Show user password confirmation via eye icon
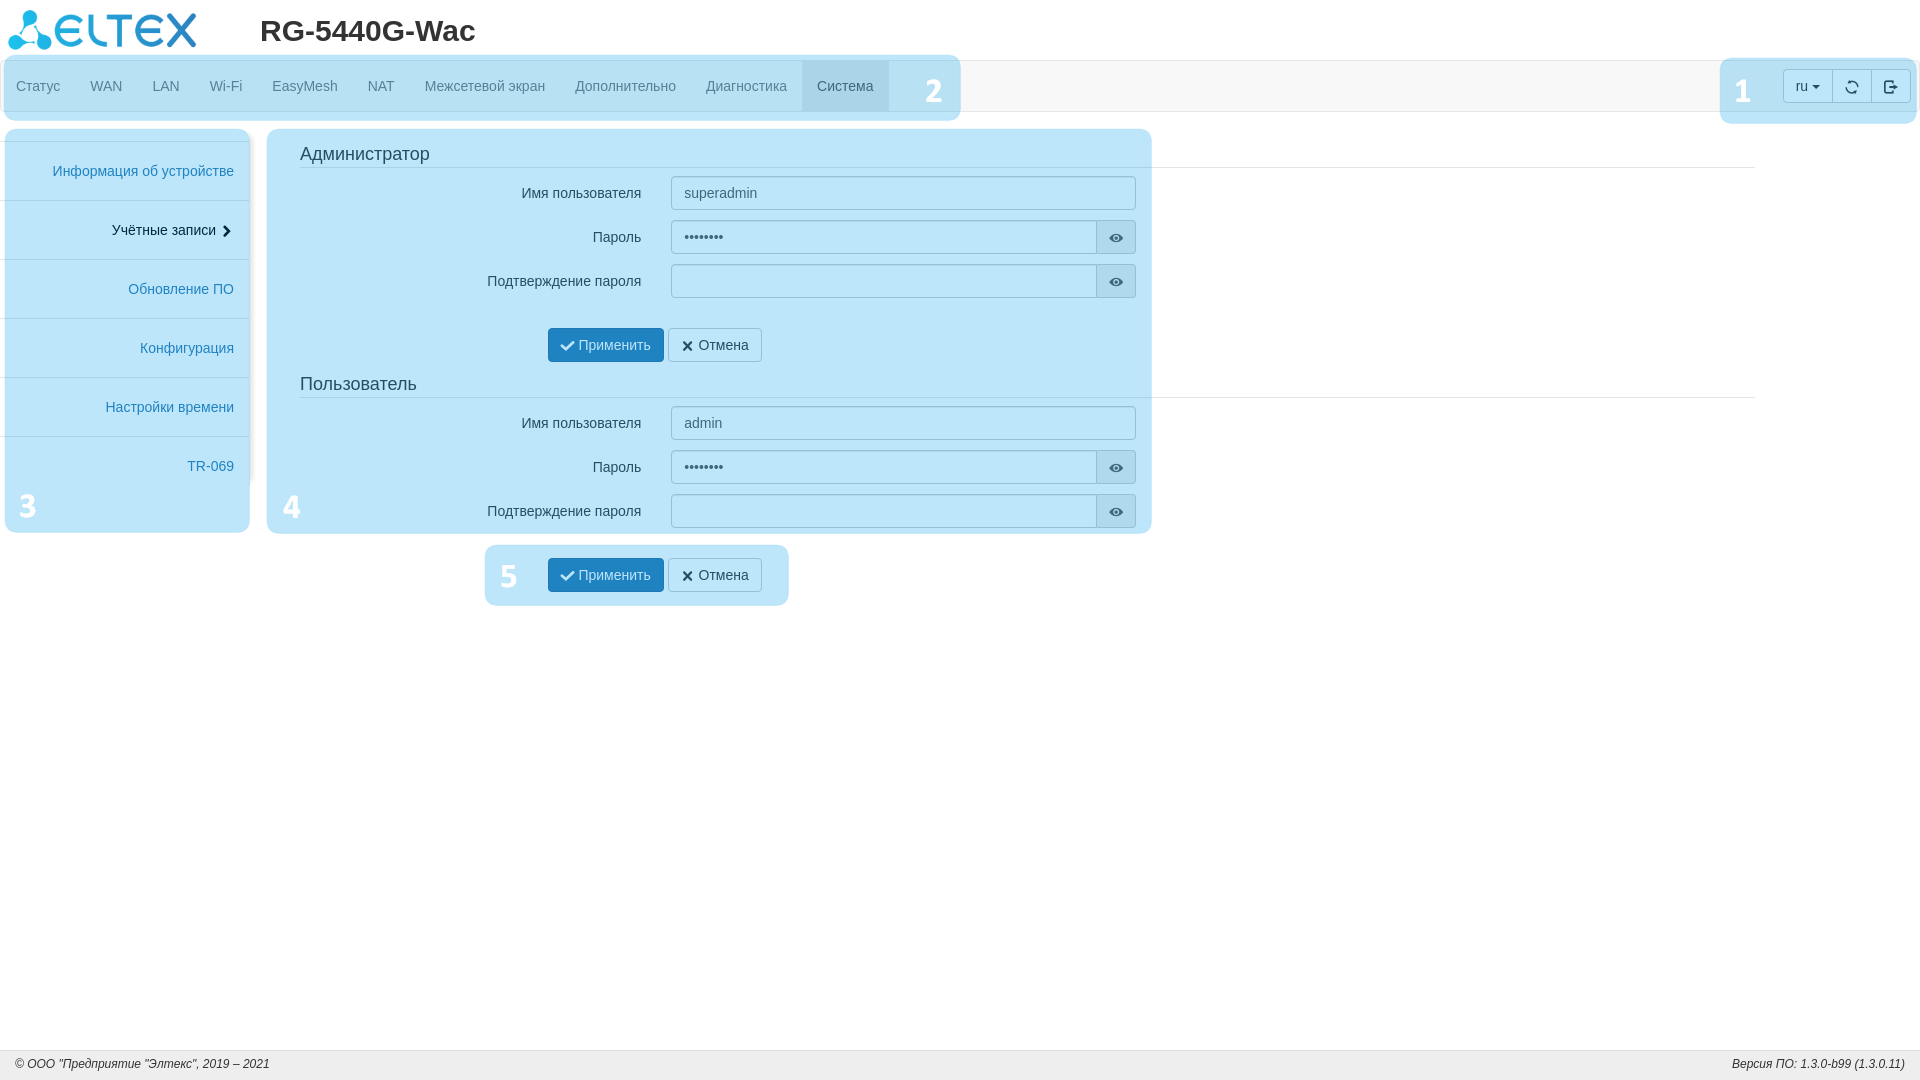The image size is (1920, 1080). [x=1115, y=512]
